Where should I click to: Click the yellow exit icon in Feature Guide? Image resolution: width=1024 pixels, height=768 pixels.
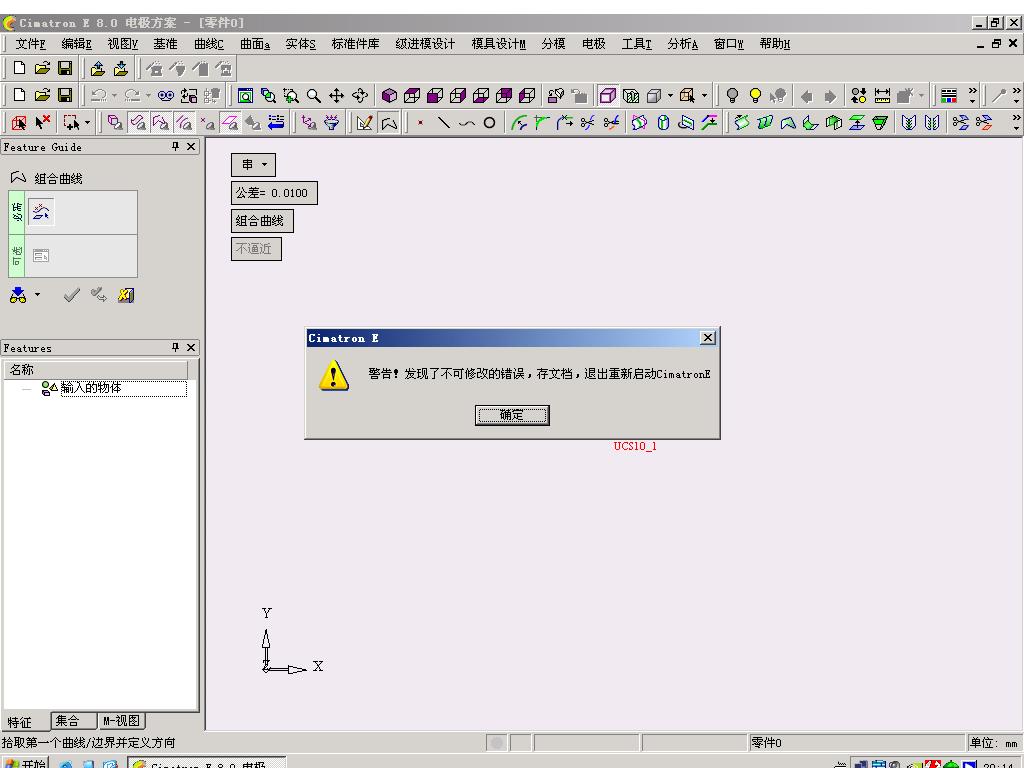point(125,295)
